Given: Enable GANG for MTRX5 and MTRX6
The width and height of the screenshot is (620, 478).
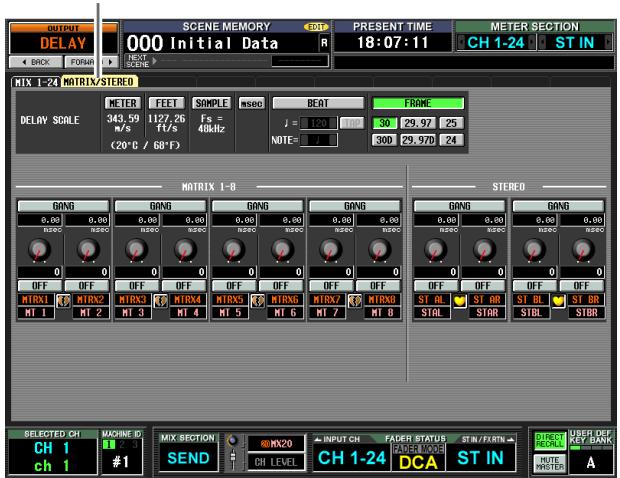Looking at the screenshot, I should 258,206.
